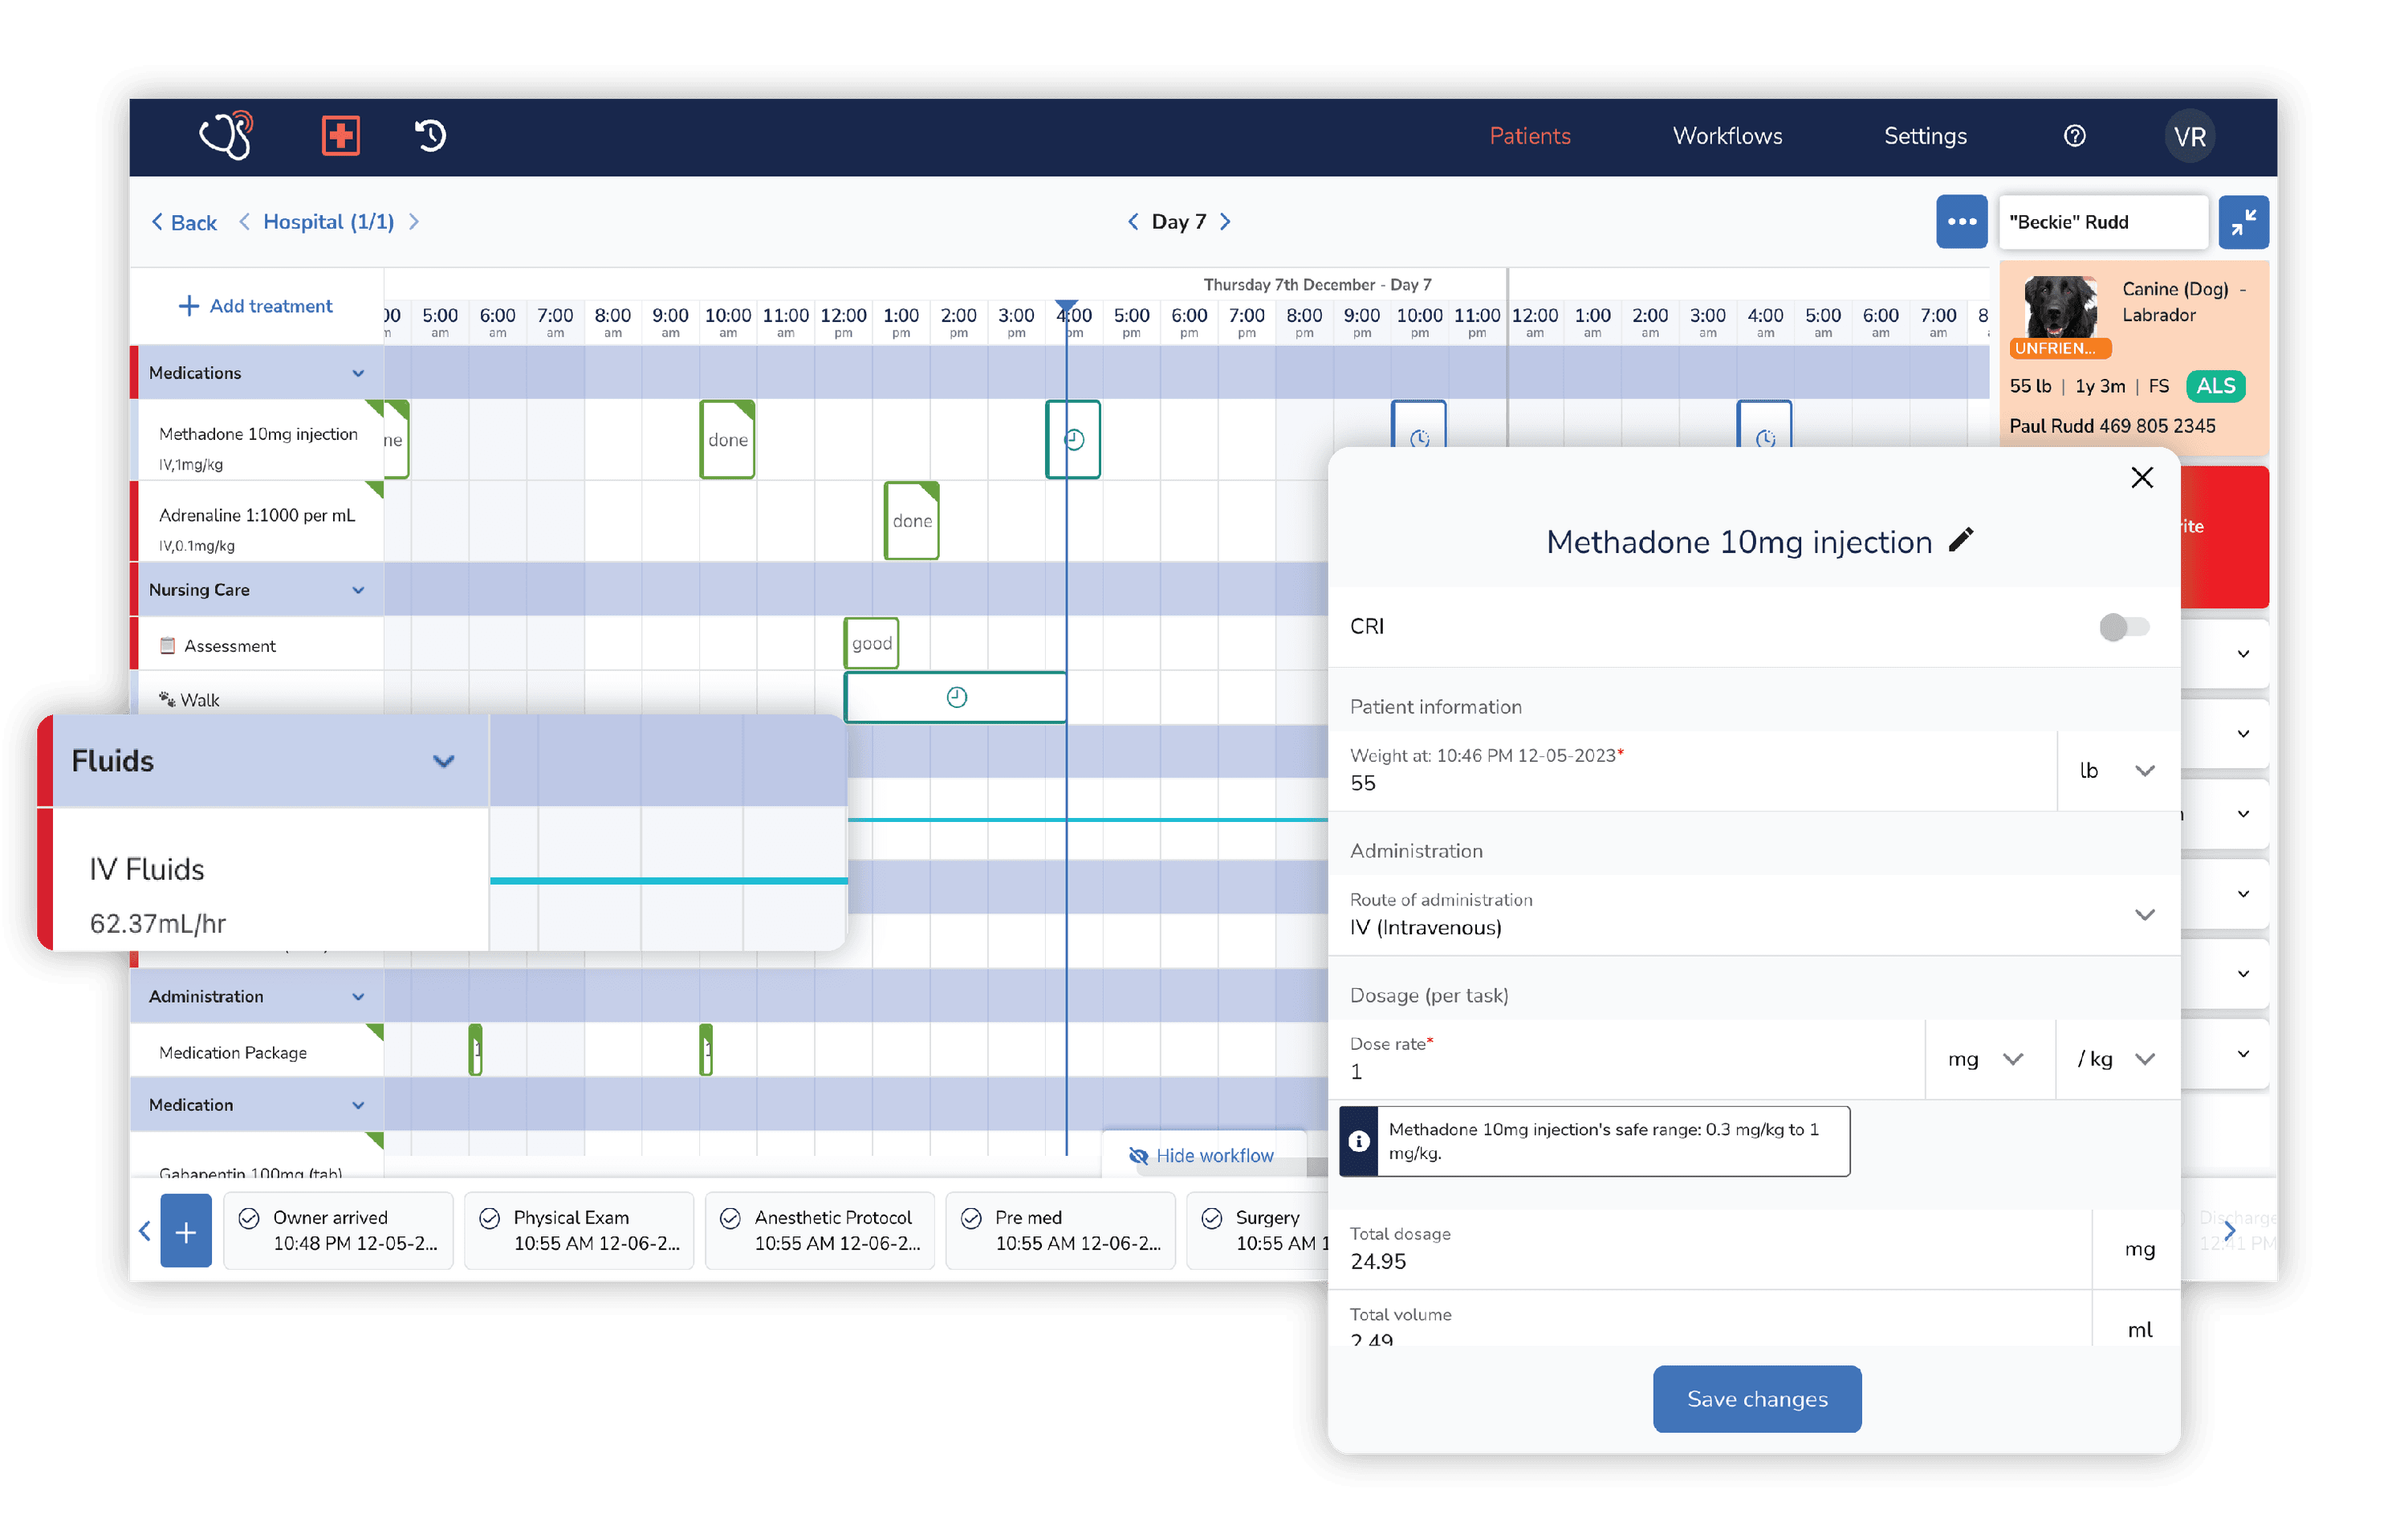Open the pending Walk task clock
The width and height of the screenshot is (2408, 1534).
[957, 698]
